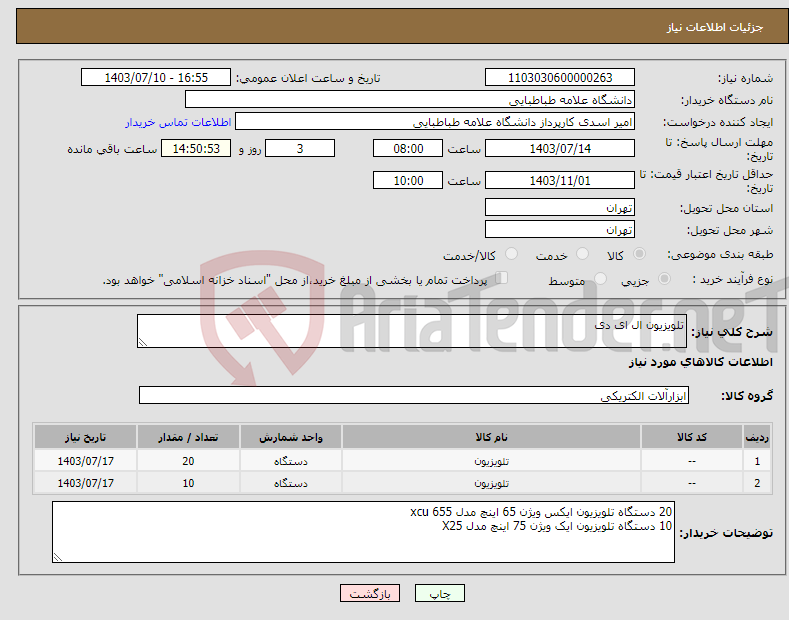Click the بازگشت (back) button
Viewport: 789px width, 620px height.
370,593
